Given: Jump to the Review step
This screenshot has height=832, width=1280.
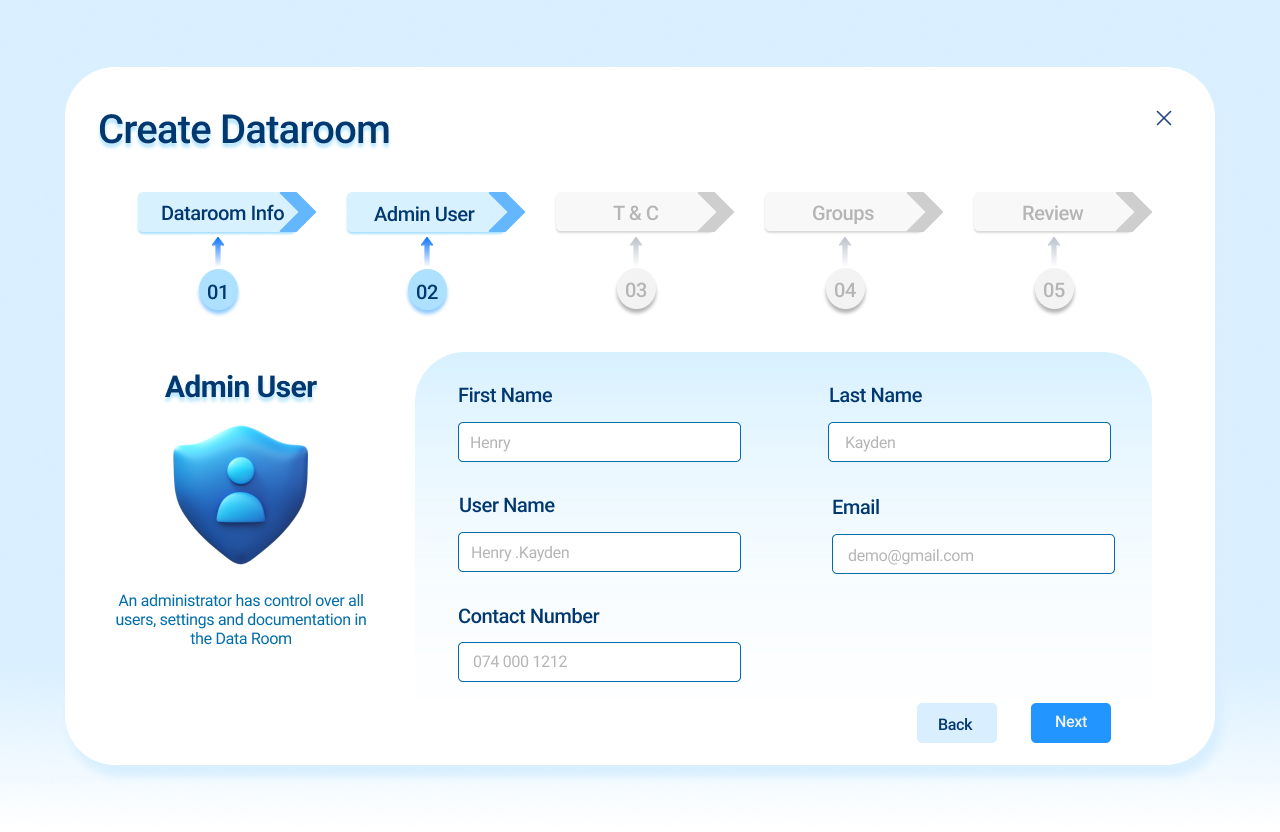Looking at the screenshot, I should click(1063, 213).
